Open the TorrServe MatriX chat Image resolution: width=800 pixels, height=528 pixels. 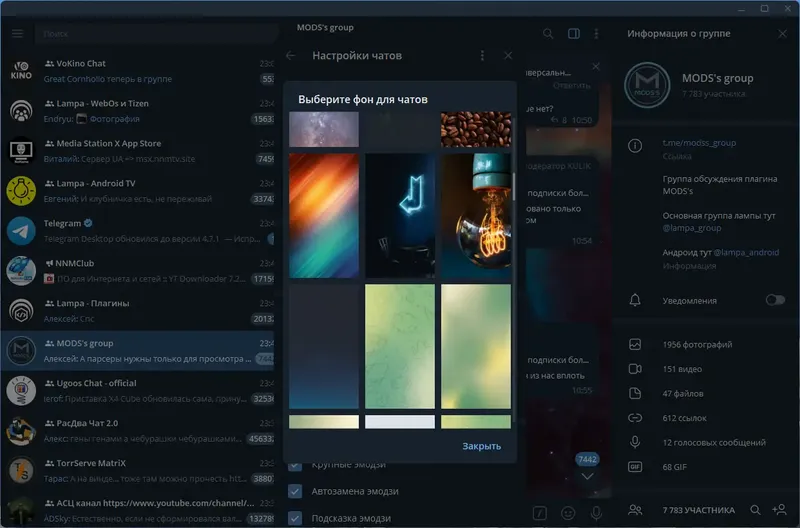(x=138, y=470)
